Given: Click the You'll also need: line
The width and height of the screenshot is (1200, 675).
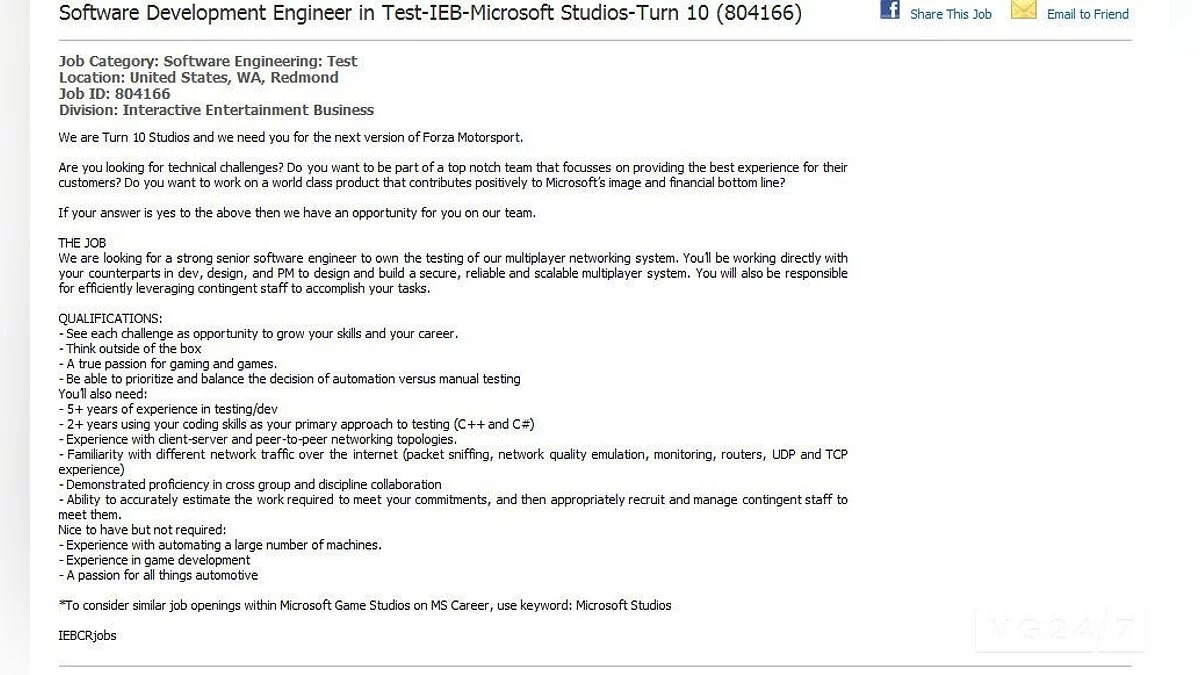Looking at the screenshot, I should [103, 394].
